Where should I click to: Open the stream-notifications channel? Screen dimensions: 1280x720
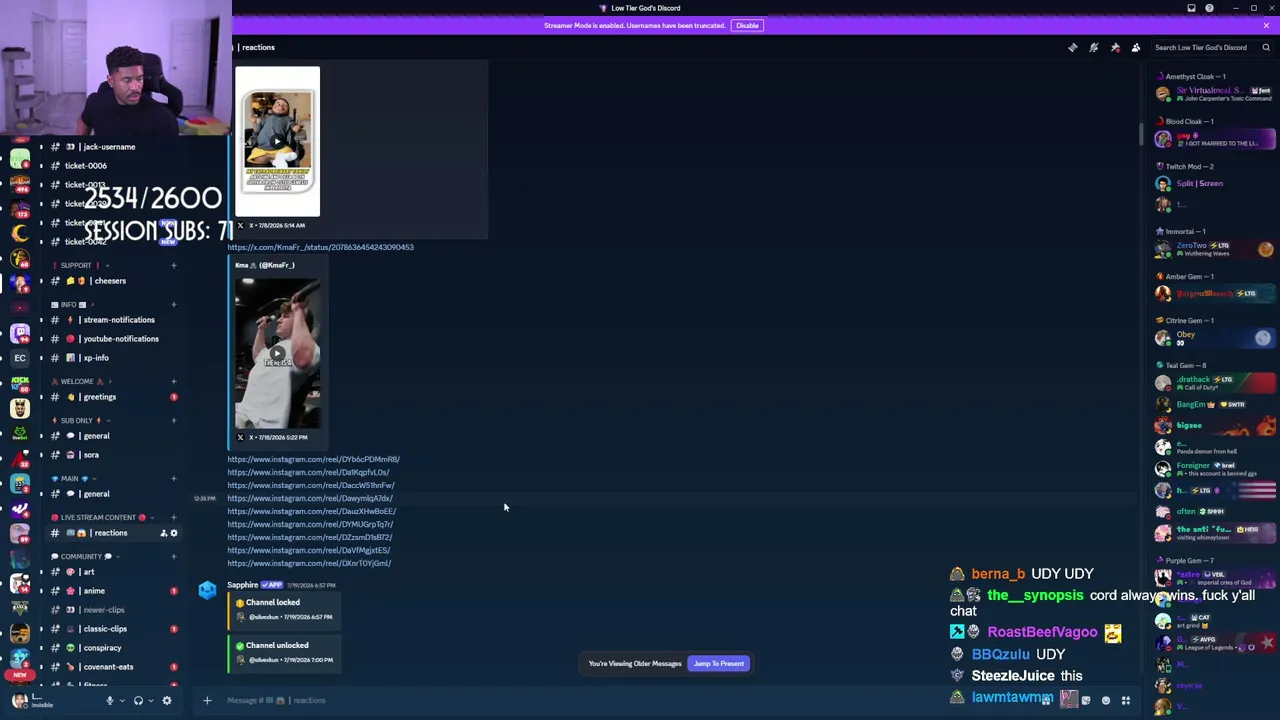pos(113,320)
